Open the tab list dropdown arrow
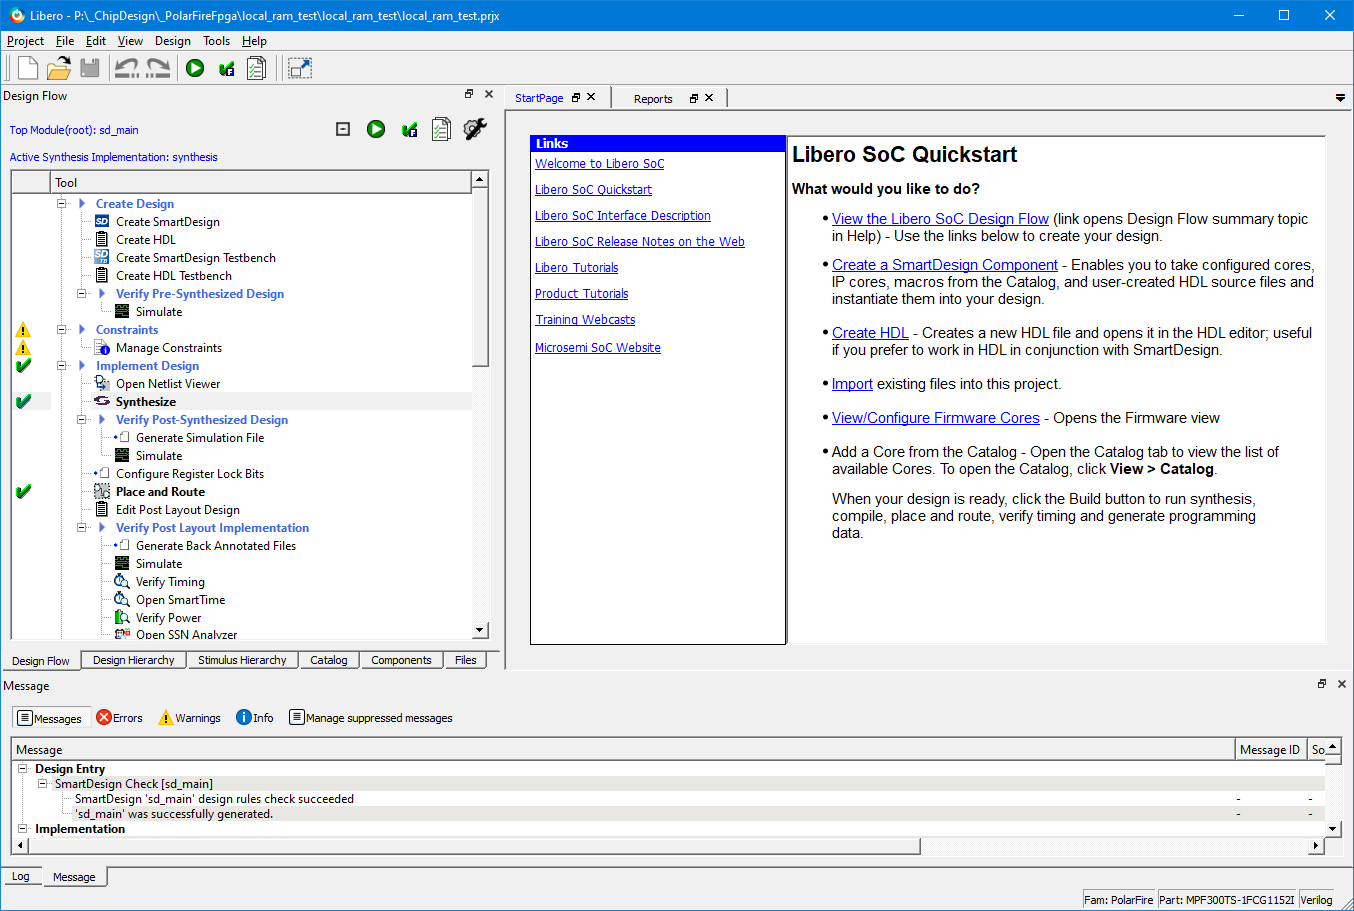1354x911 pixels. coord(1340,98)
